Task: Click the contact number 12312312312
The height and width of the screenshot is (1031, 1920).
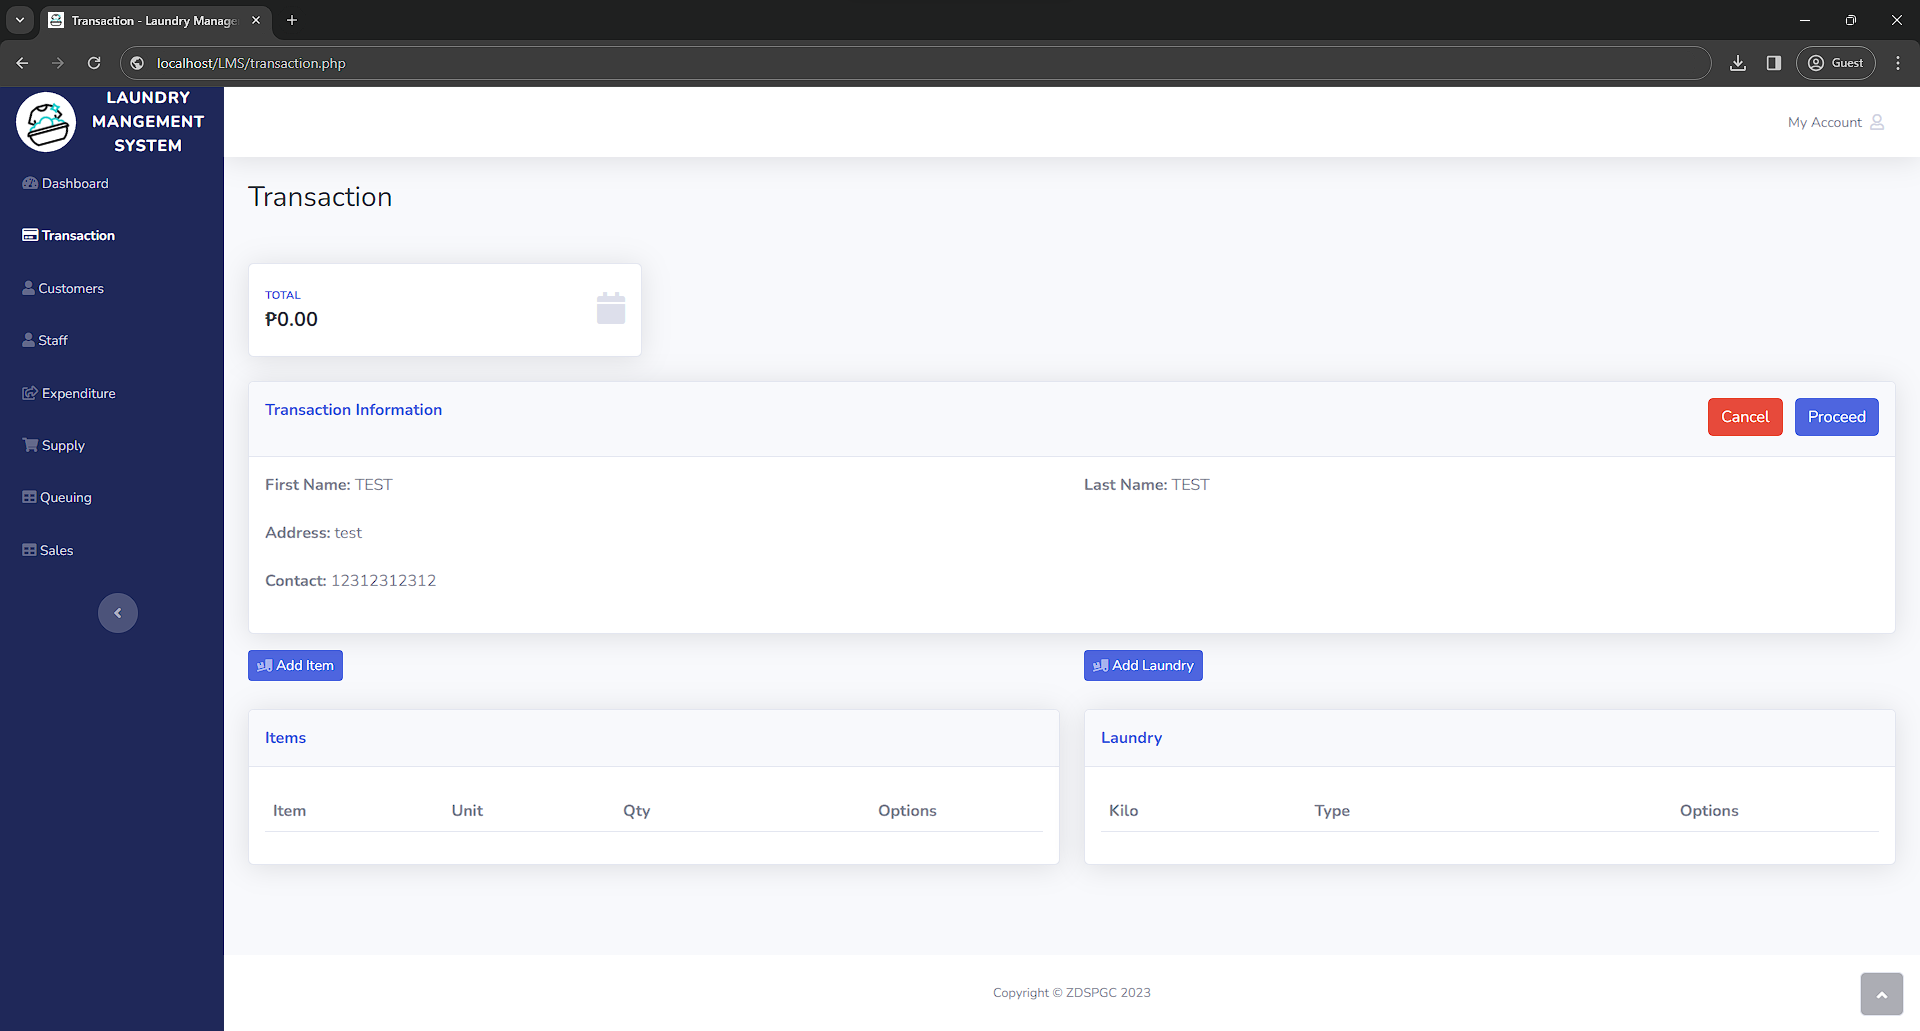Action: 383,581
